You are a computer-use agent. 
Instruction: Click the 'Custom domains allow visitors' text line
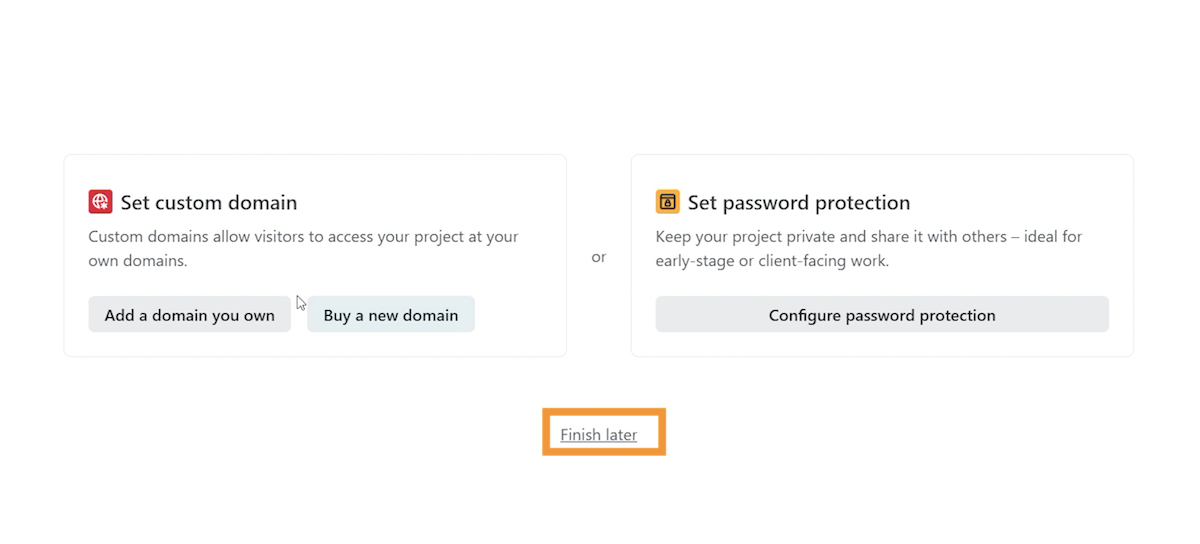click(x=303, y=237)
